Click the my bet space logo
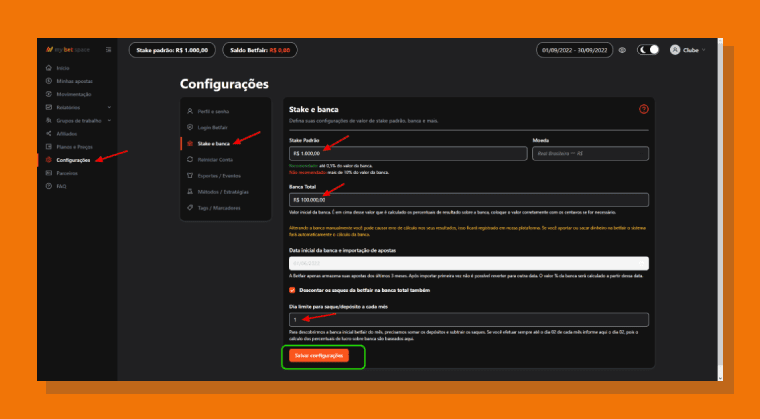Viewport: 760px width, 419px height. coord(67,50)
